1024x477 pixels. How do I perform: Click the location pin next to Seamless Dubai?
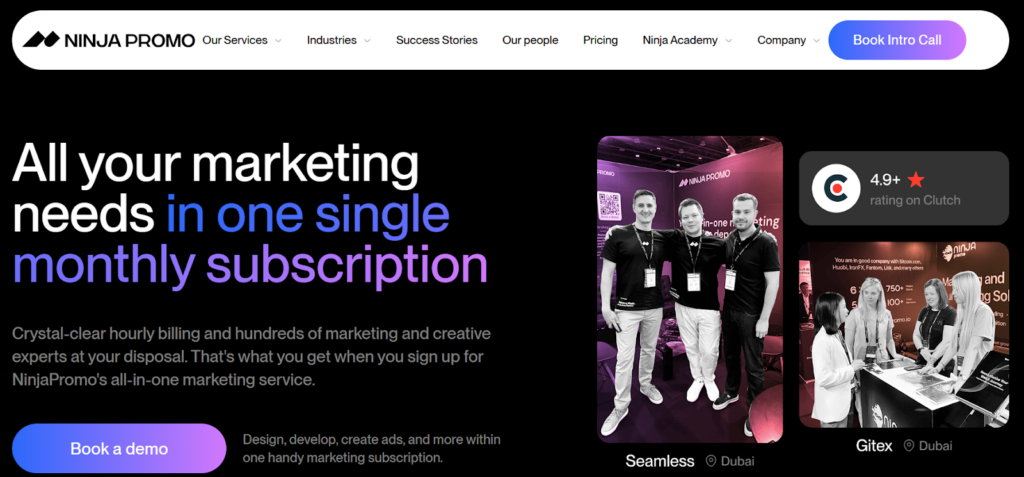click(x=711, y=461)
